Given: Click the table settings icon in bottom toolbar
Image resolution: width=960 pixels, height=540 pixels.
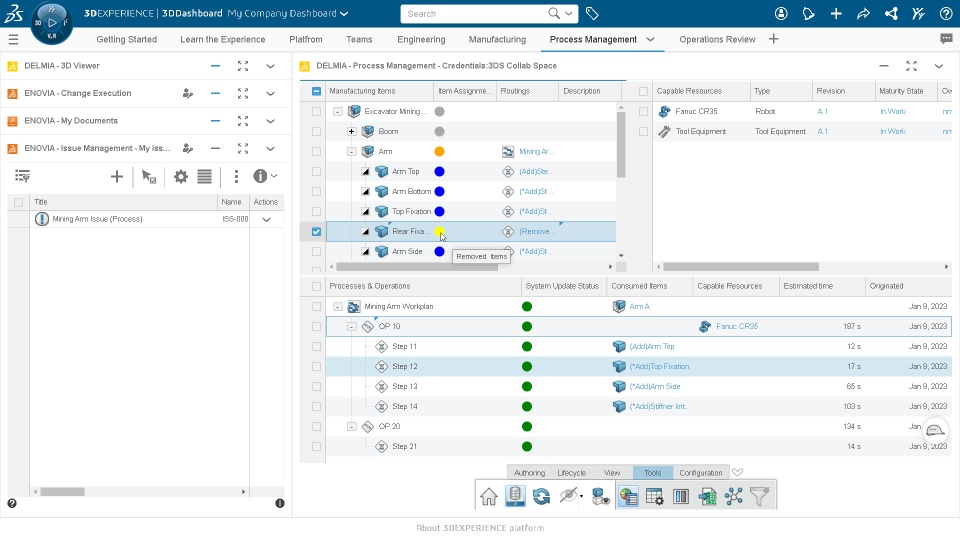Looking at the screenshot, I should point(654,496).
